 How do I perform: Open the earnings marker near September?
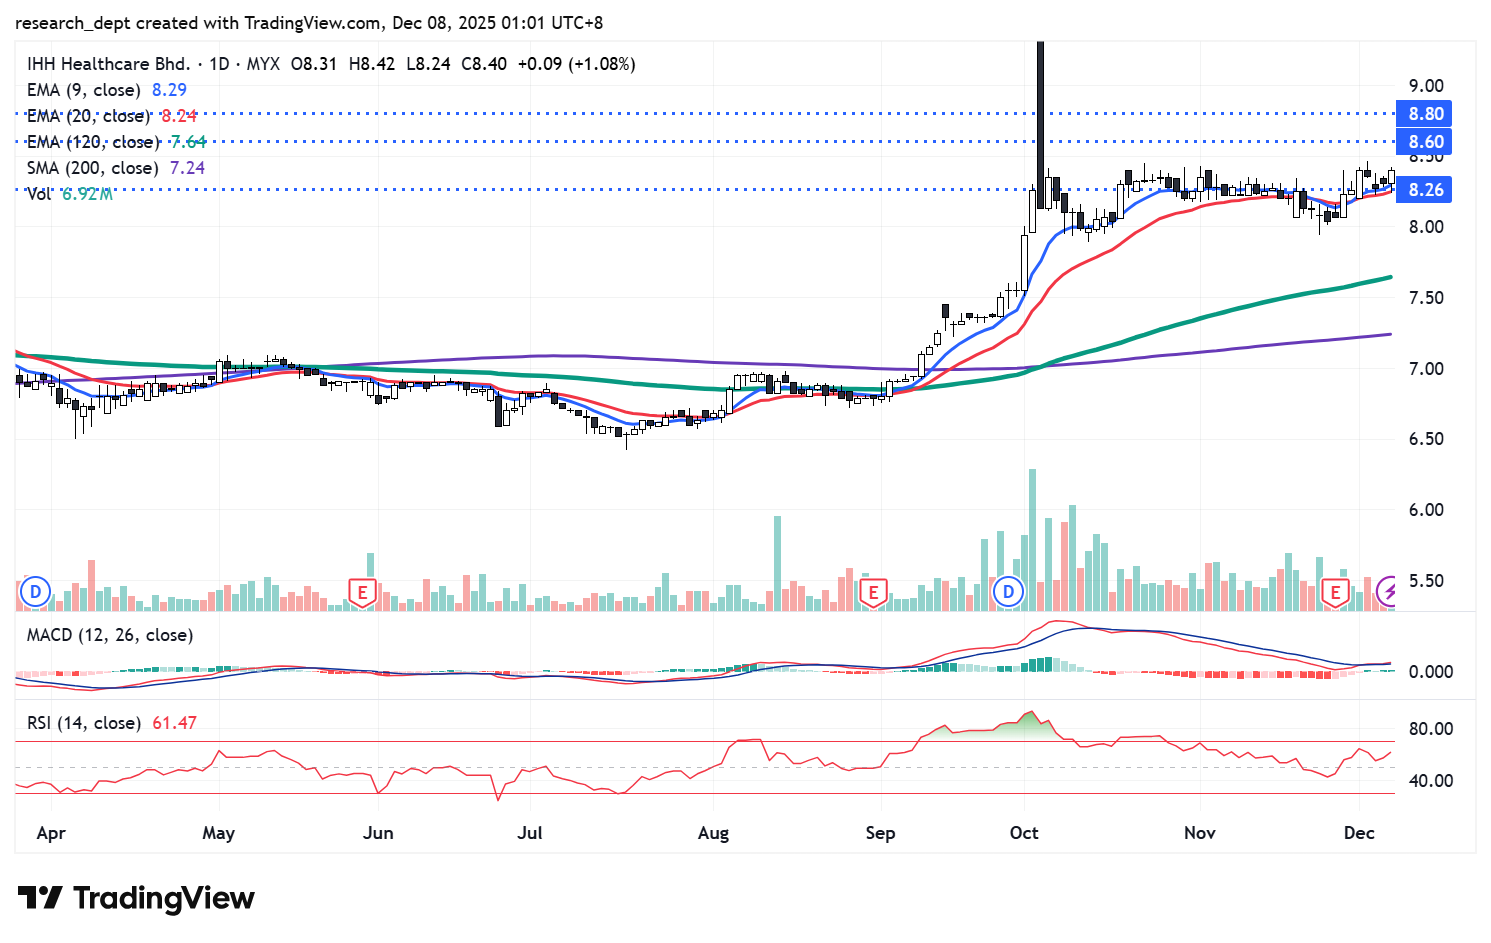873,592
